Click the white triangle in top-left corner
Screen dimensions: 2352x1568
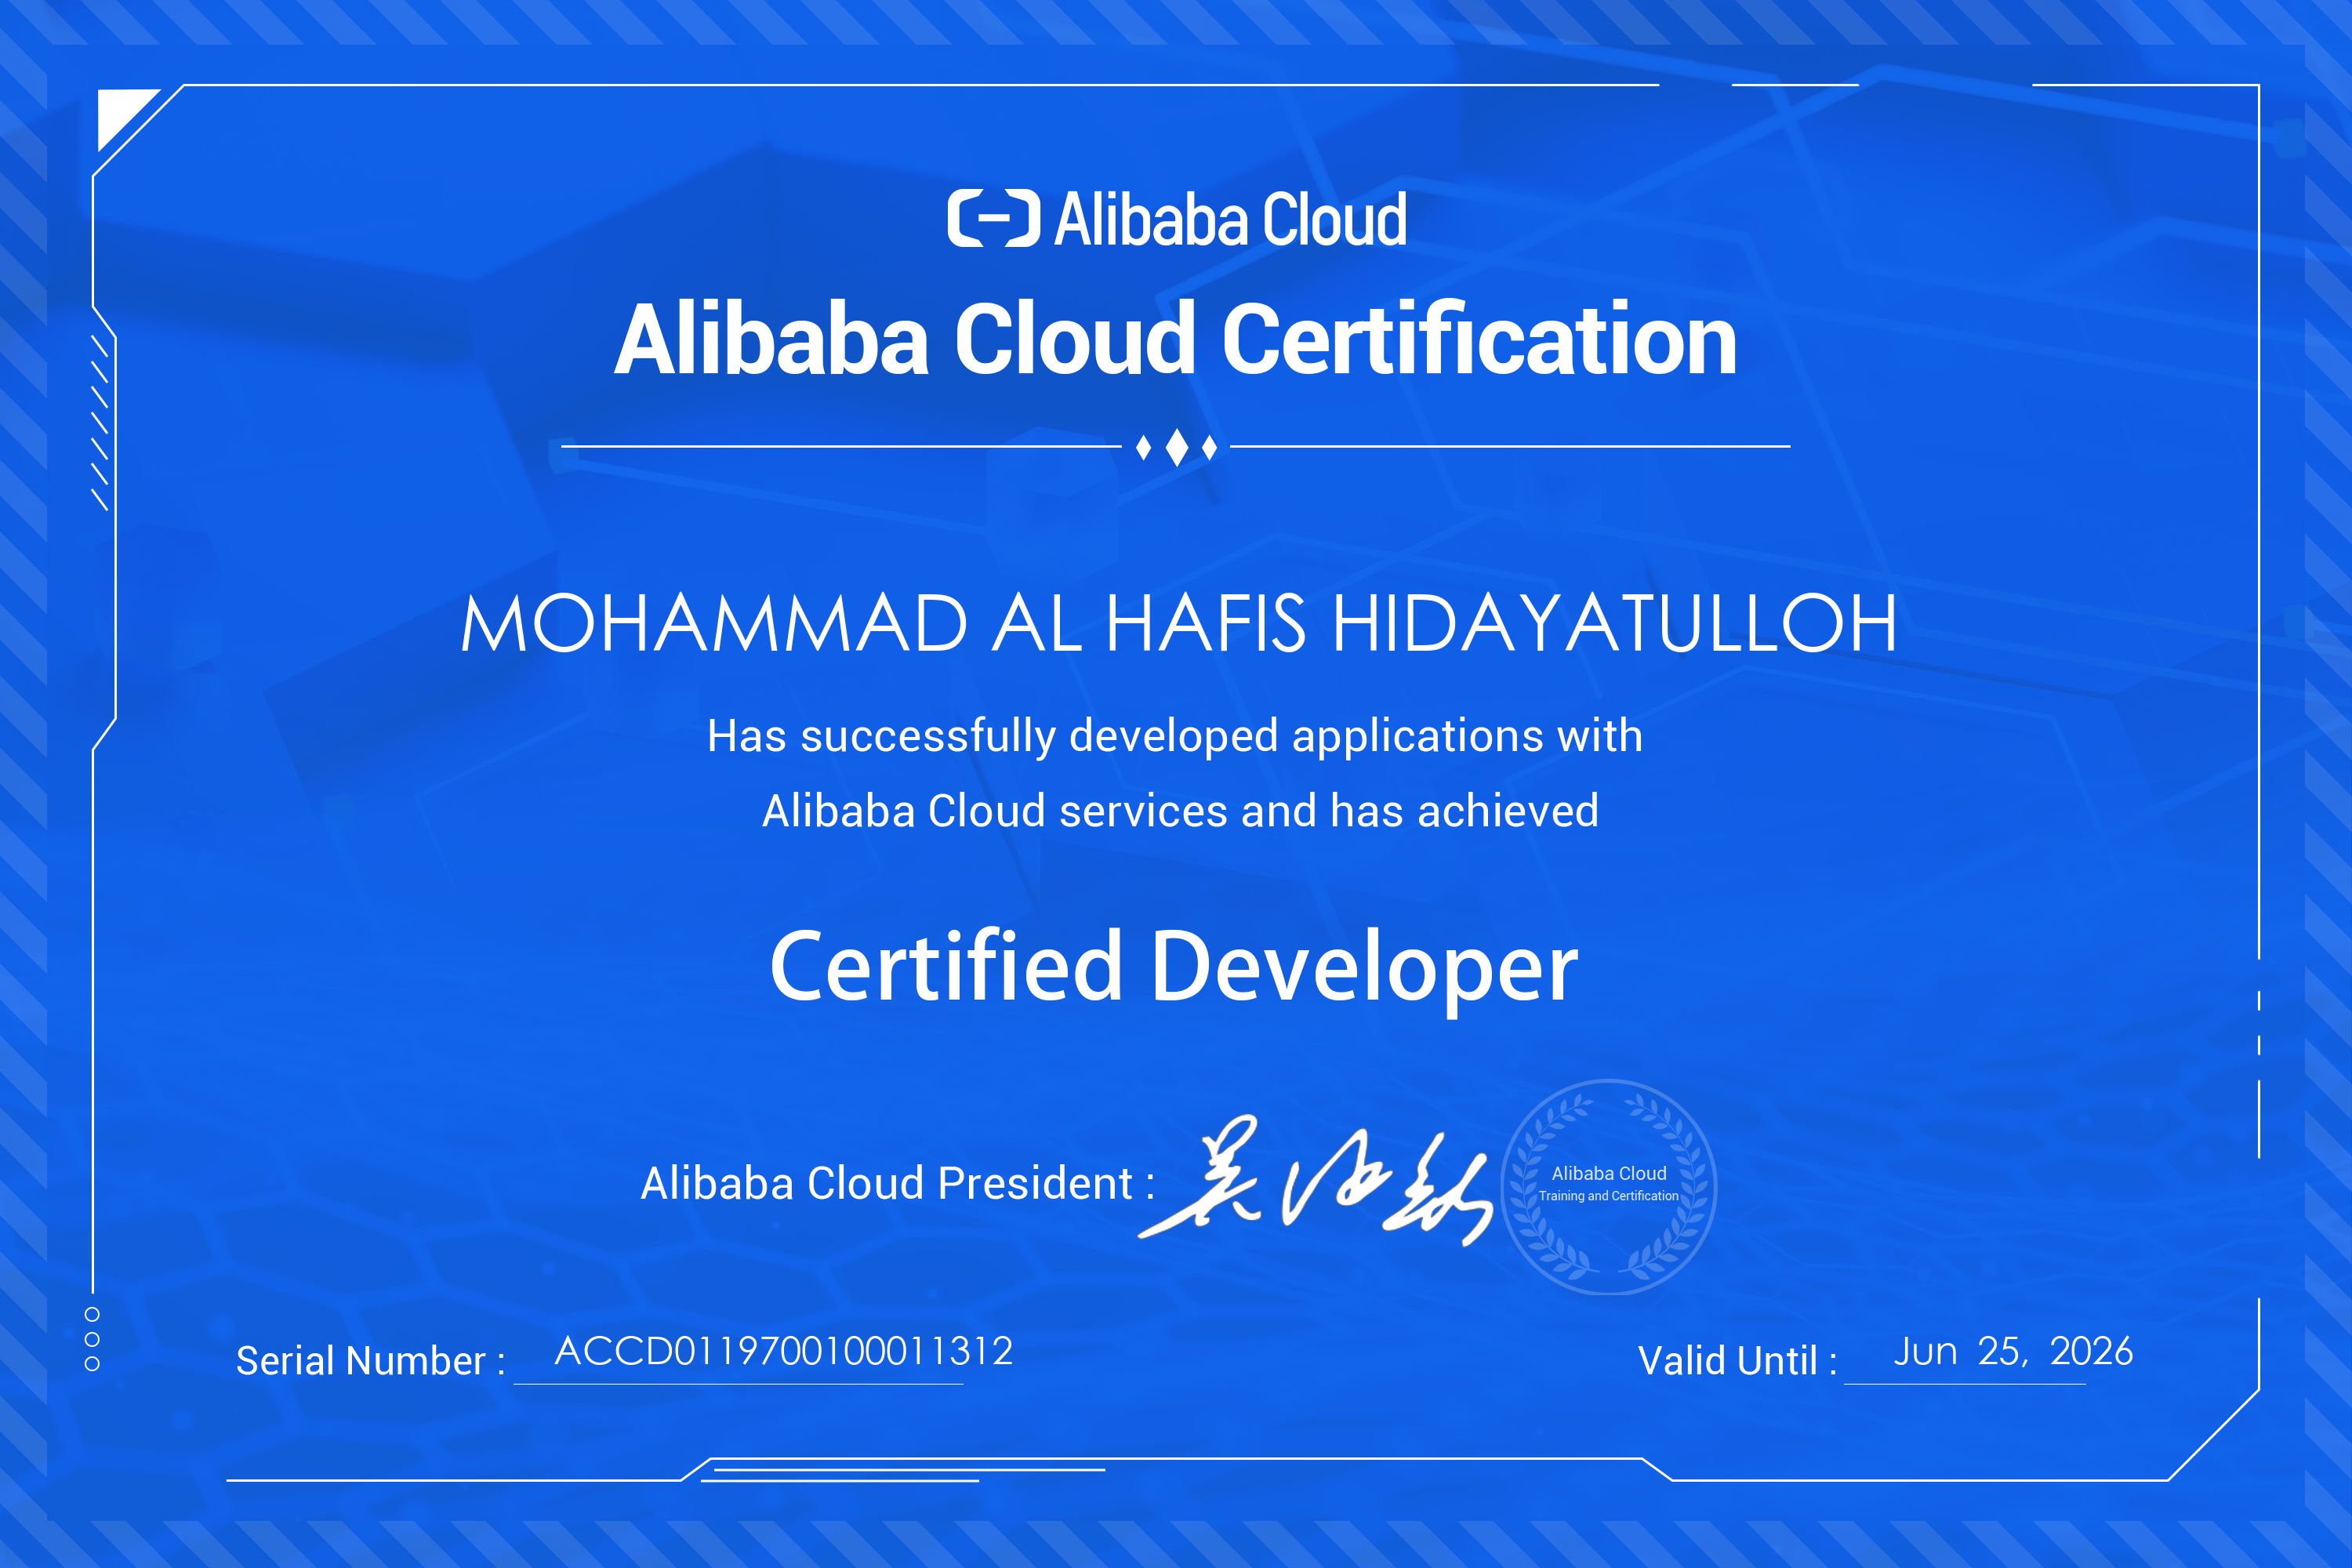click(119, 112)
